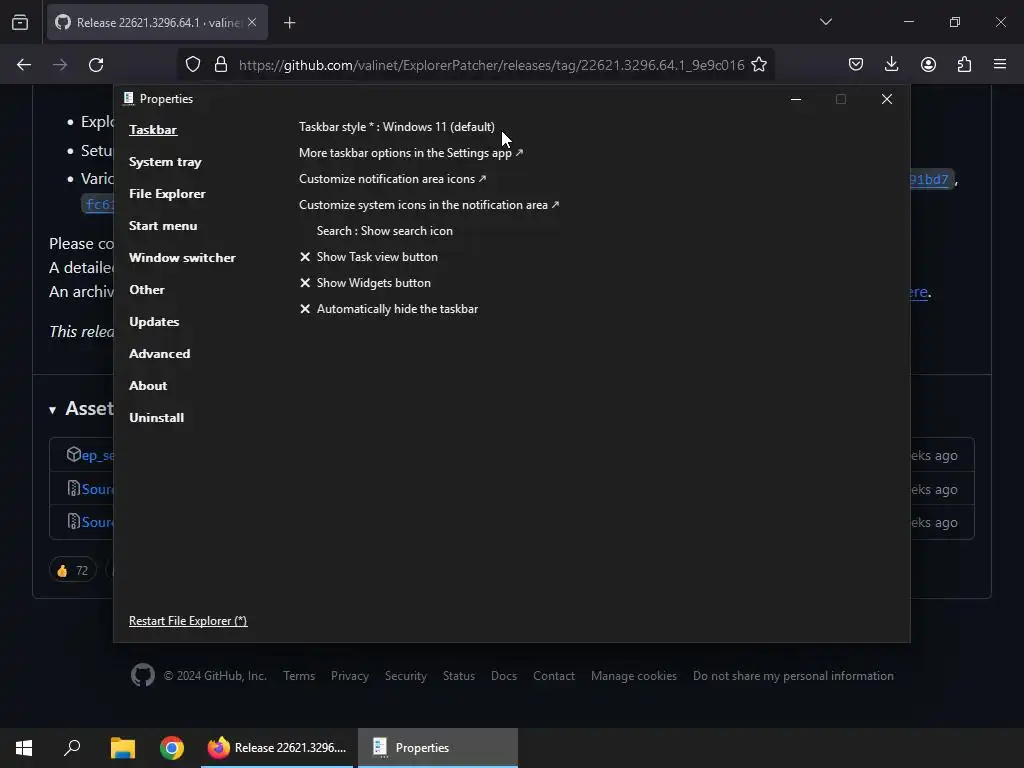Show the About section

148,385
